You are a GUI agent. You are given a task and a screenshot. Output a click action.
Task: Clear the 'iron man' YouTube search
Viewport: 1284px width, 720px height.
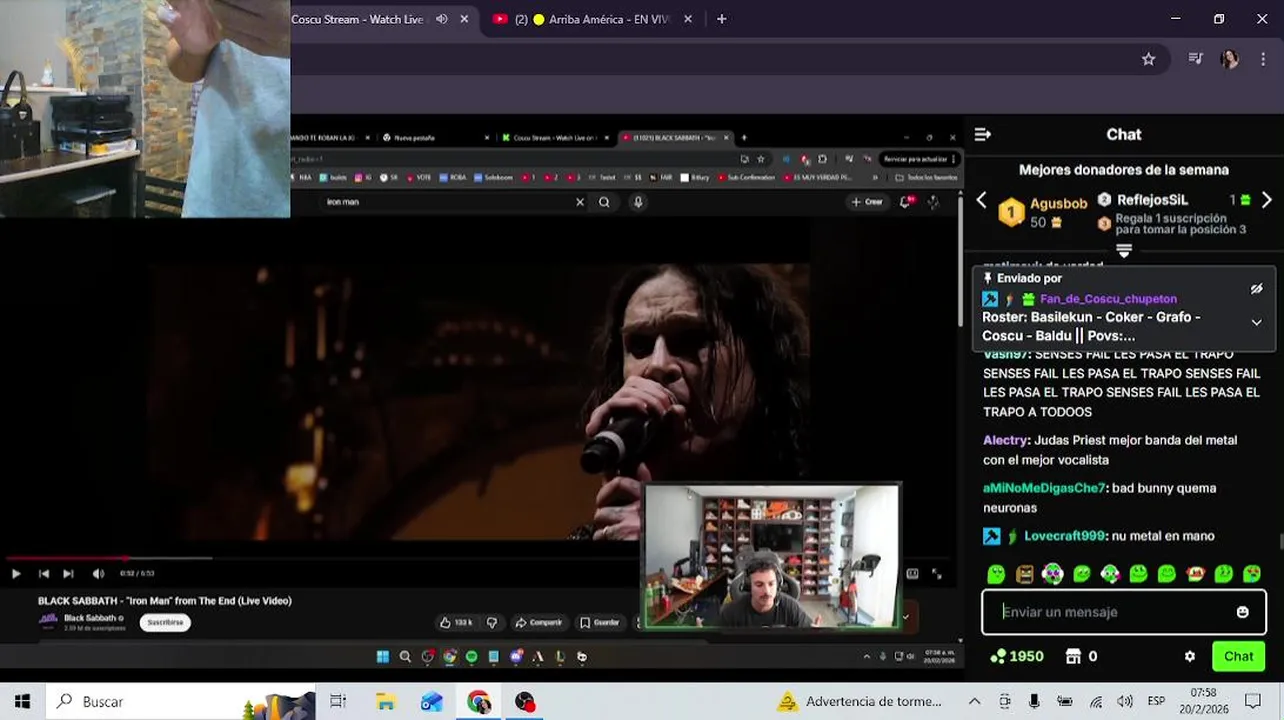pos(579,202)
